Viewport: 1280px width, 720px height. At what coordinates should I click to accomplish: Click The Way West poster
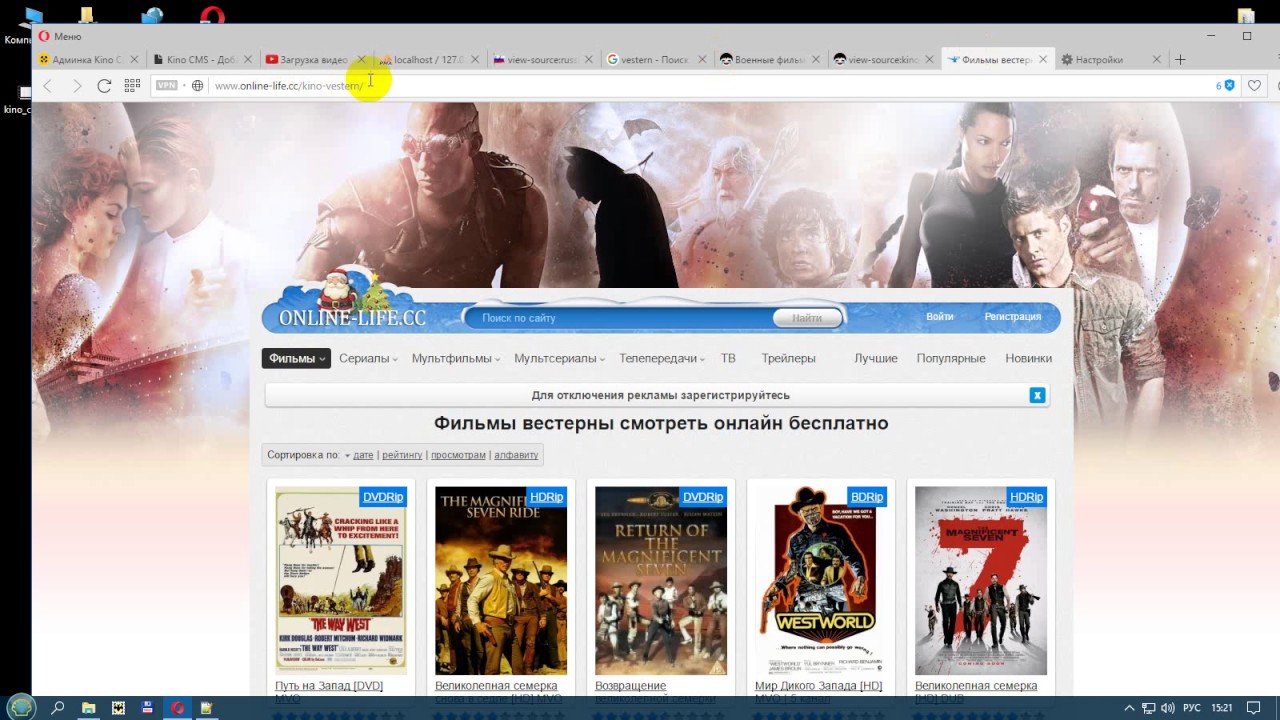[x=341, y=581]
